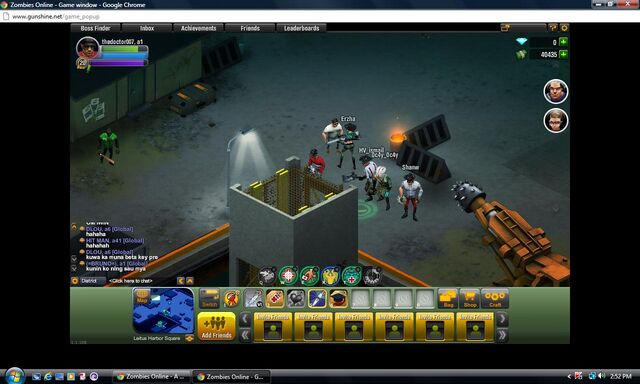Screen dimensions: 640x384
Task: Open the Bag inventory icon
Action: (x=448, y=299)
